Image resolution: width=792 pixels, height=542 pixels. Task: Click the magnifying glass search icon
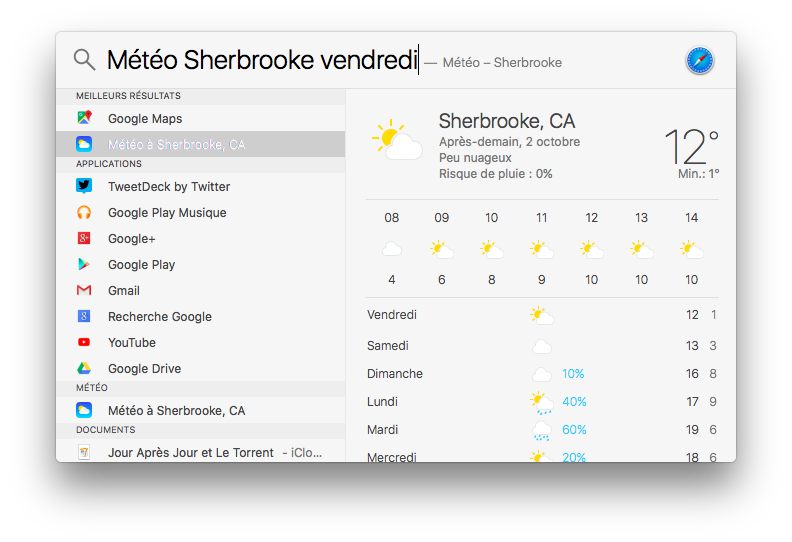tap(84, 60)
